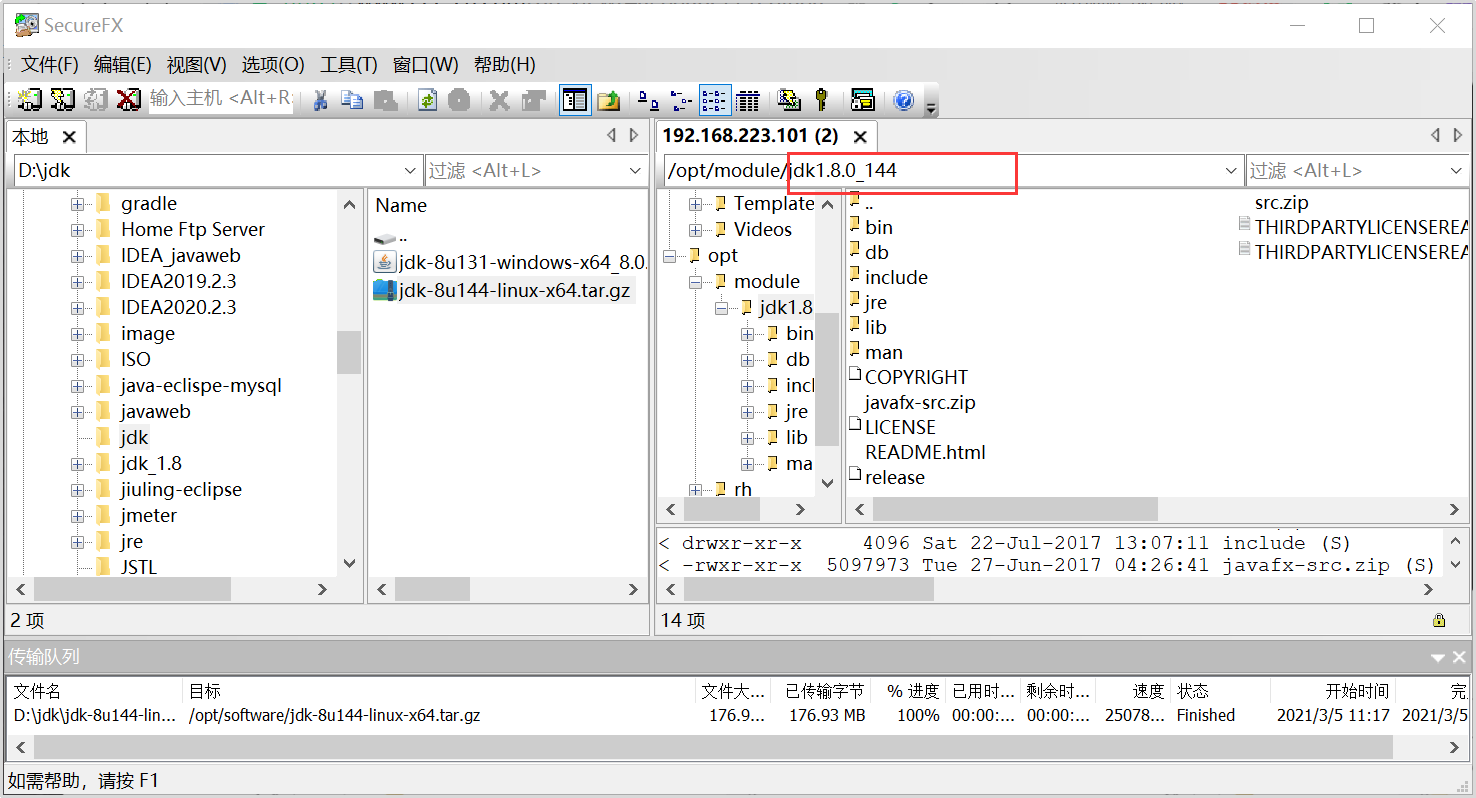Open the 工具(T) menu

tap(349, 65)
